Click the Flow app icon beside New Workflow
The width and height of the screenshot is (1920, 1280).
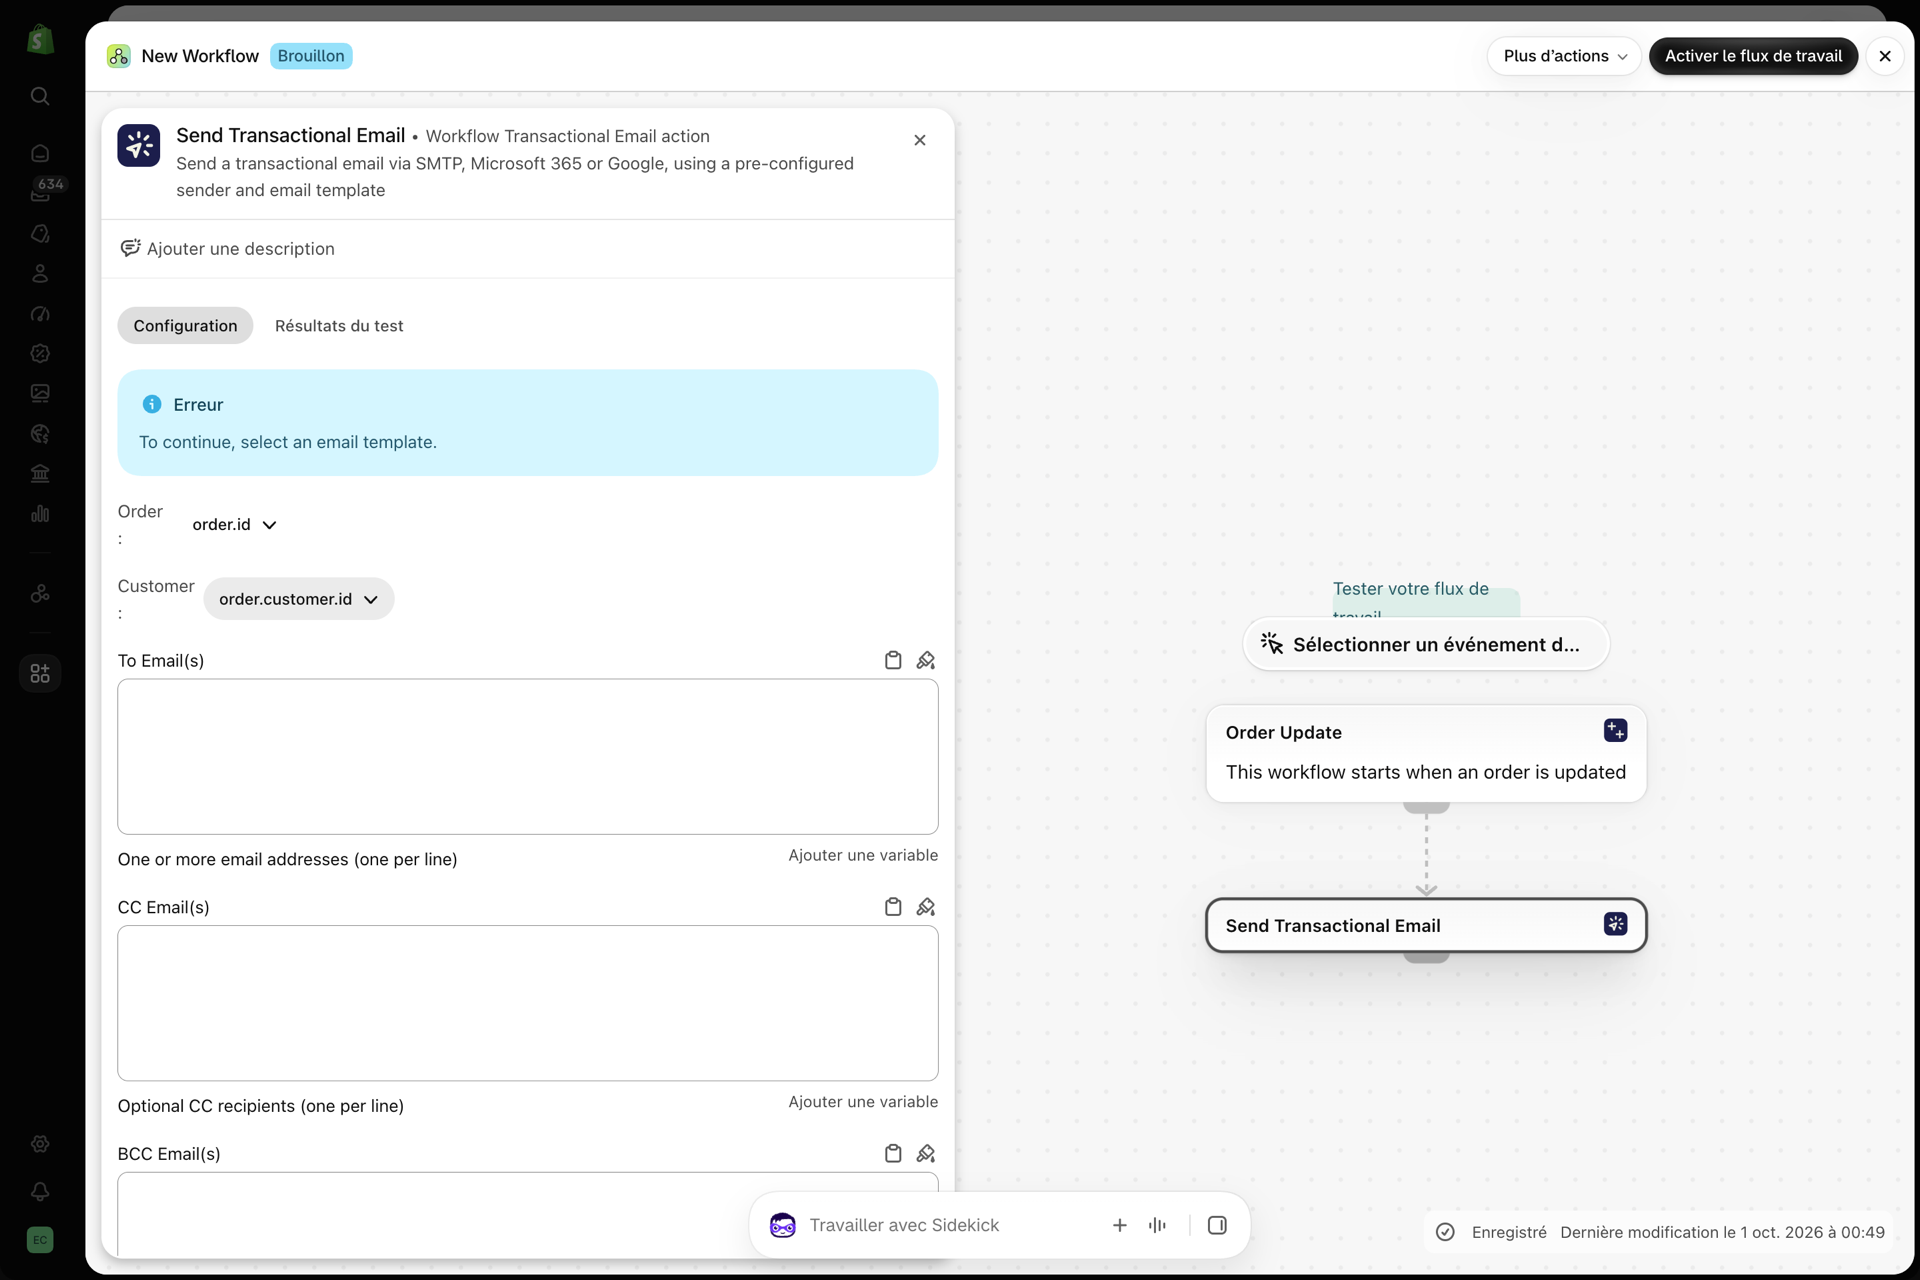[119, 56]
